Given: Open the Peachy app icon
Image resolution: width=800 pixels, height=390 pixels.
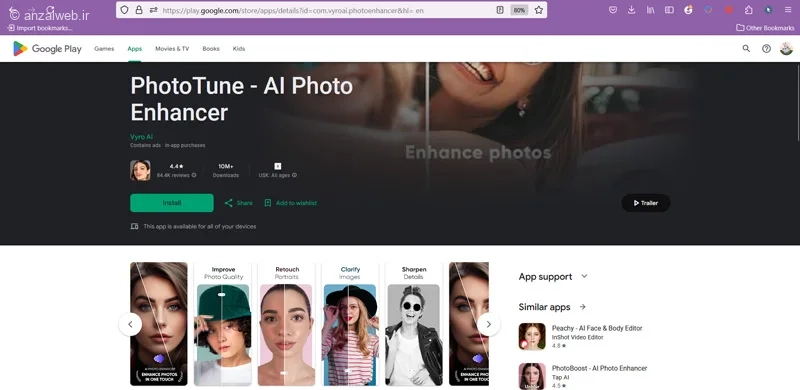Looking at the screenshot, I should point(532,336).
